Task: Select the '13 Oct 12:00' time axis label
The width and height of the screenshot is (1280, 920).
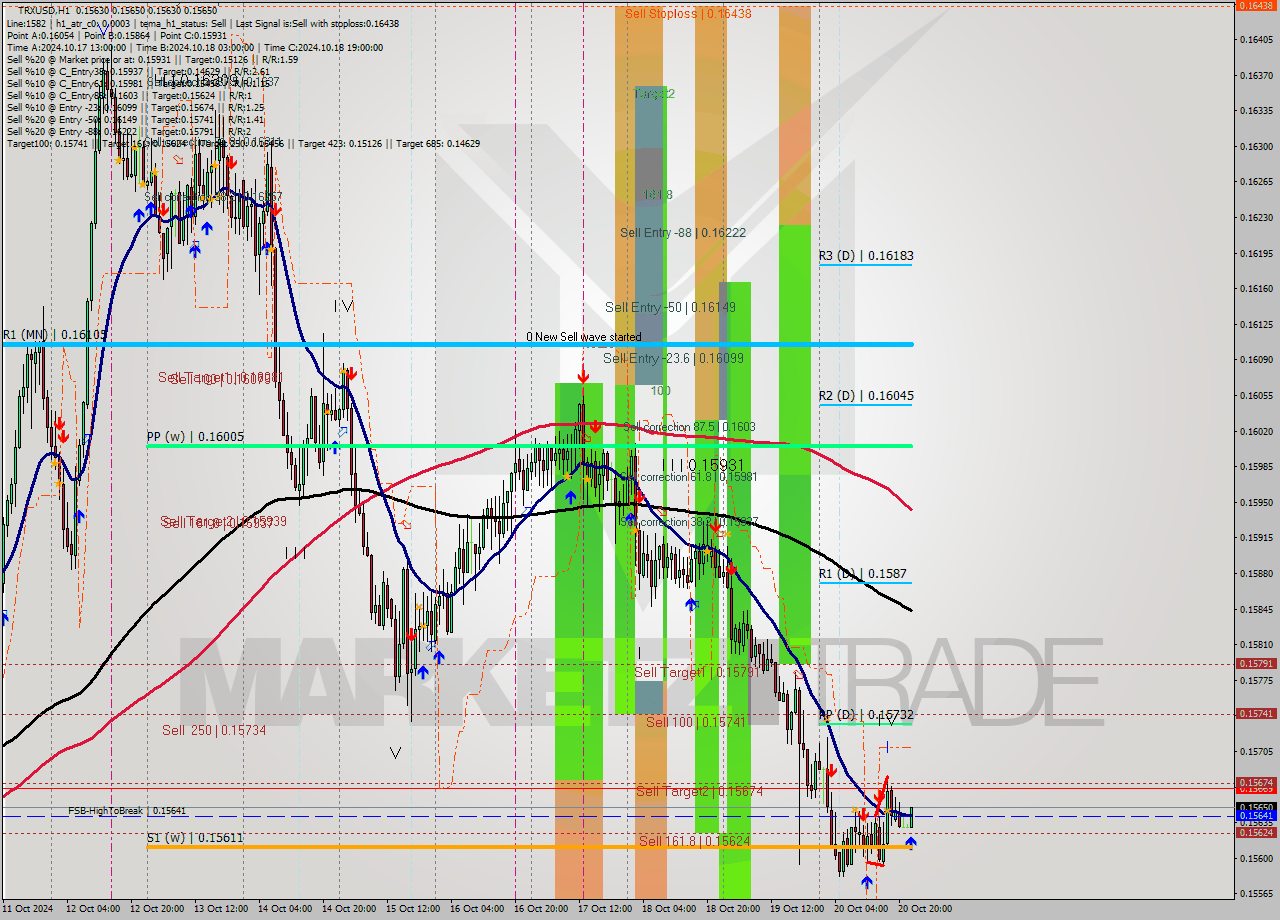Action: coord(220,909)
